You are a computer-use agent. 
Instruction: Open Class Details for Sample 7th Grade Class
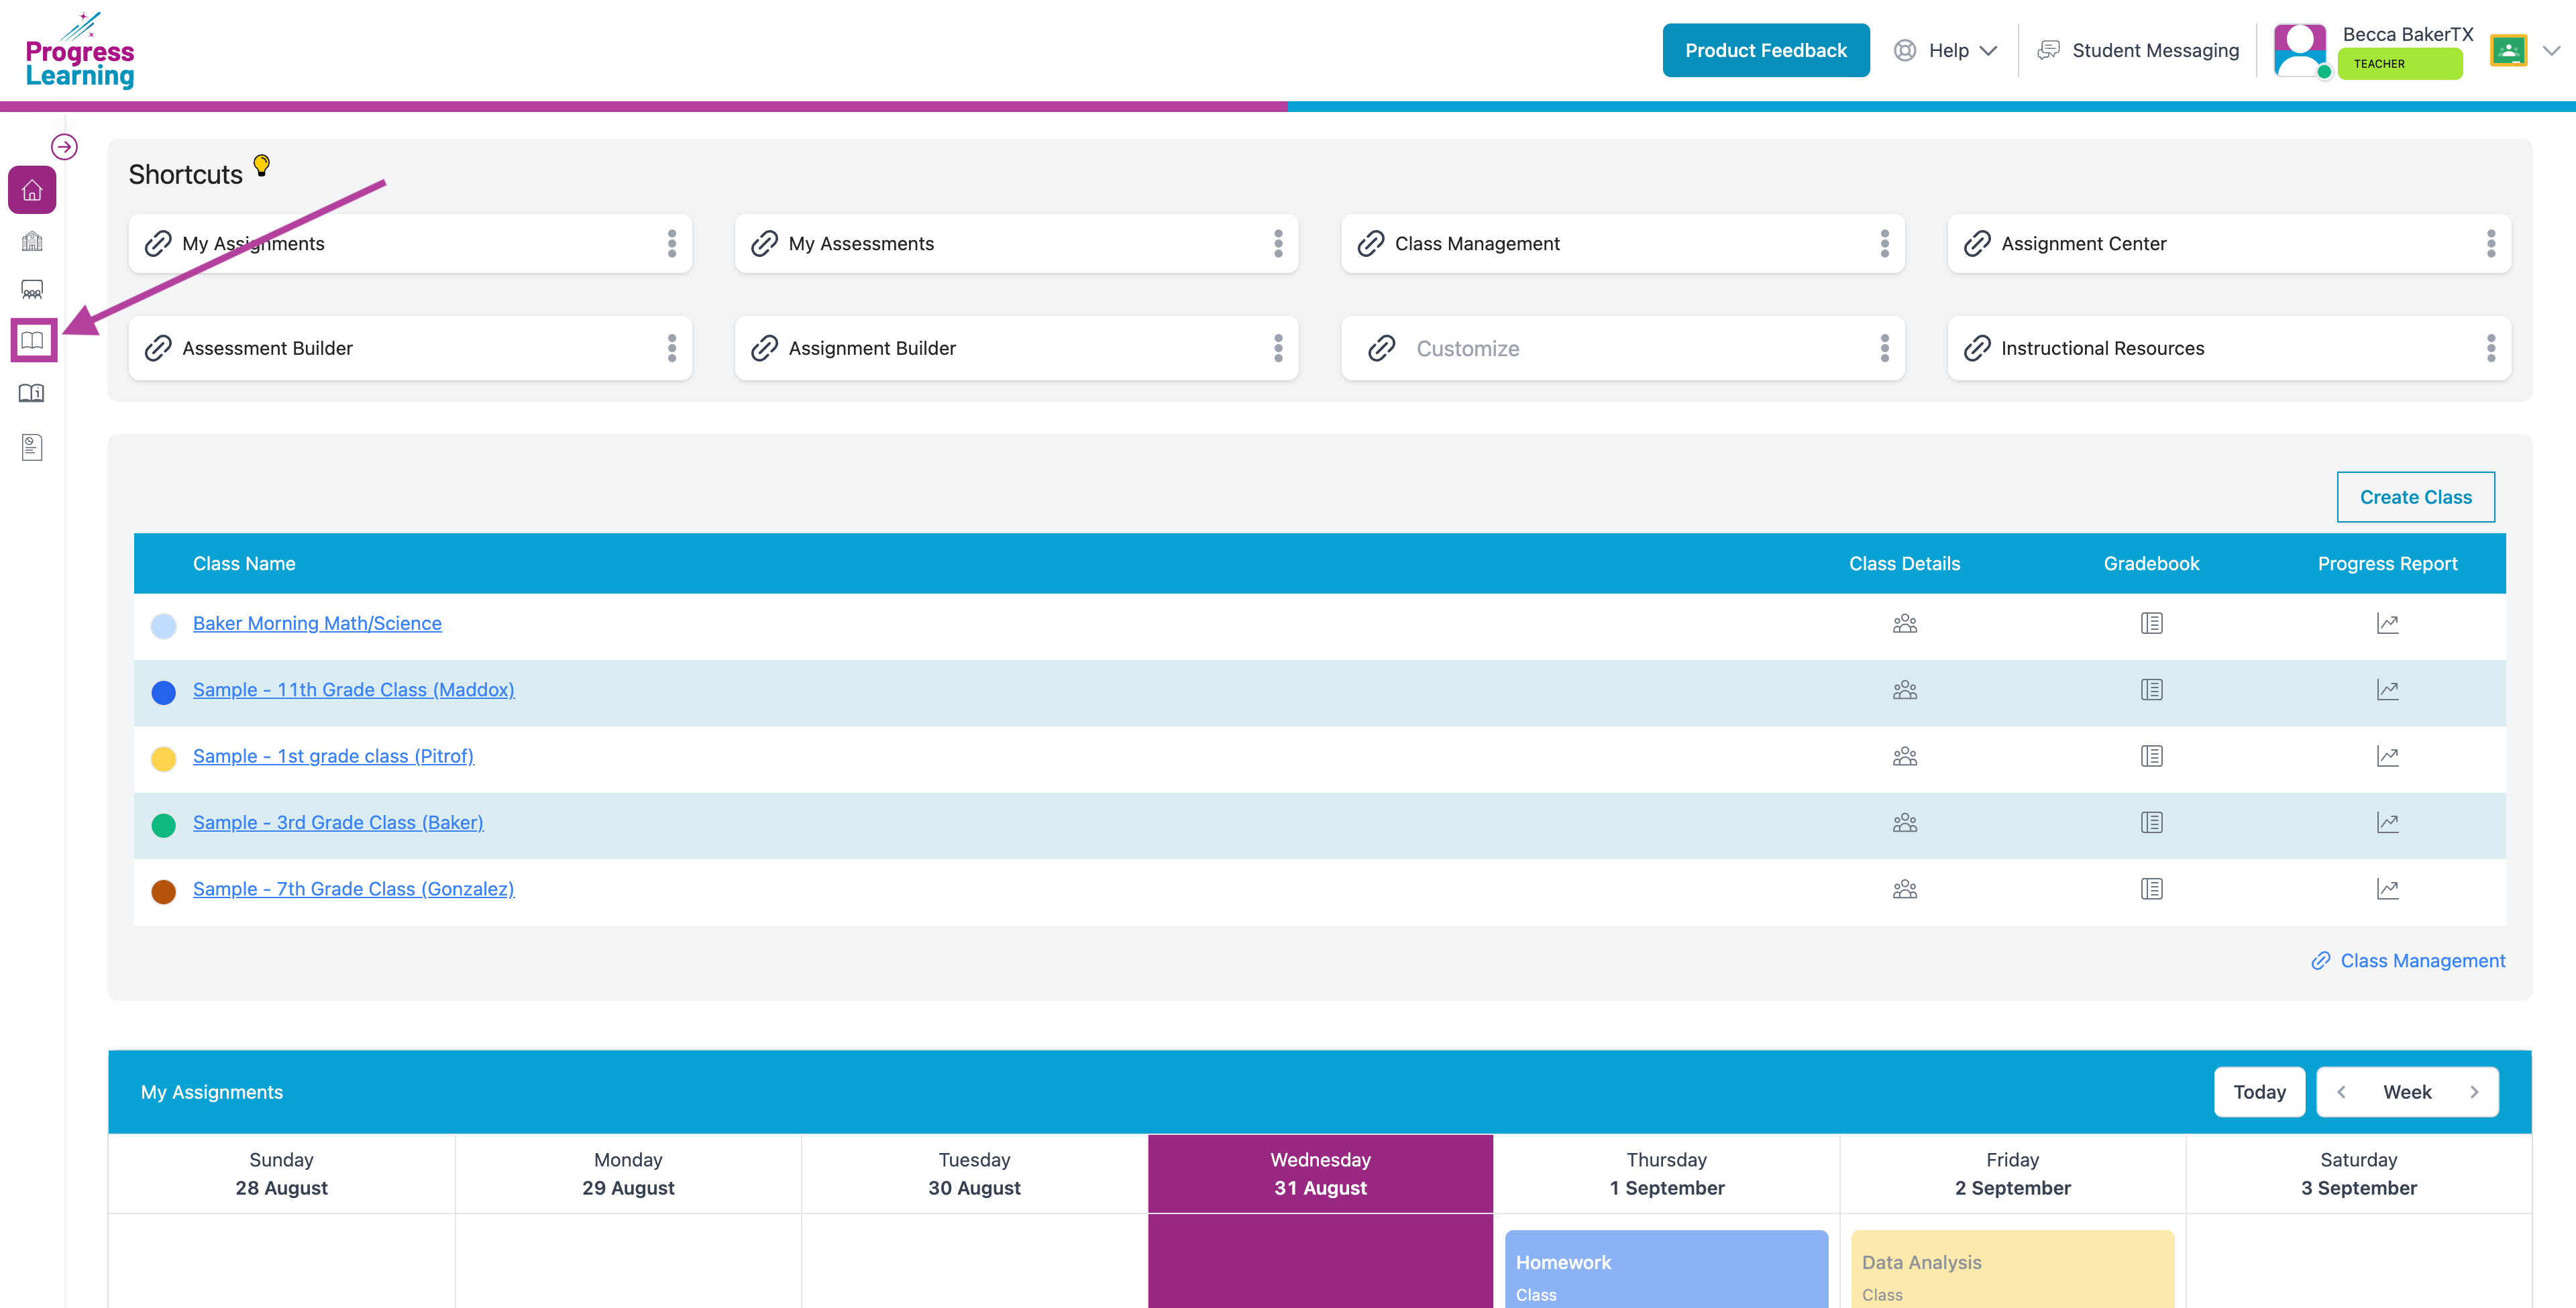(x=1905, y=889)
